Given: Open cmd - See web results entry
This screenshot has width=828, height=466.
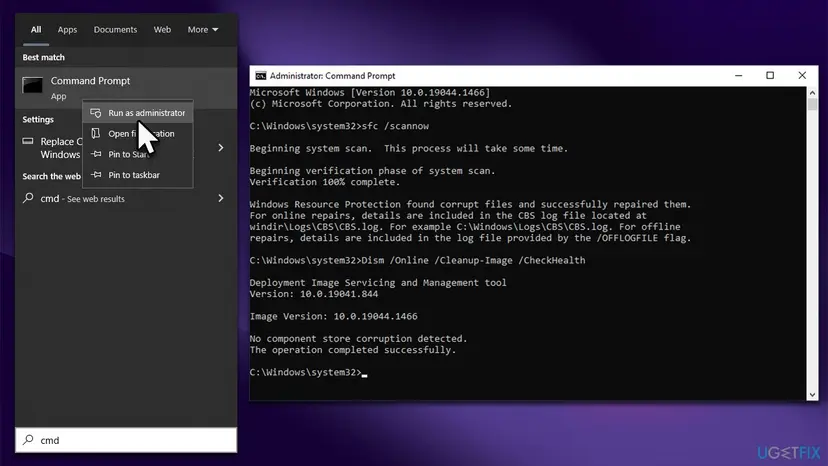Looking at the screenshot, I should [126, 198].
